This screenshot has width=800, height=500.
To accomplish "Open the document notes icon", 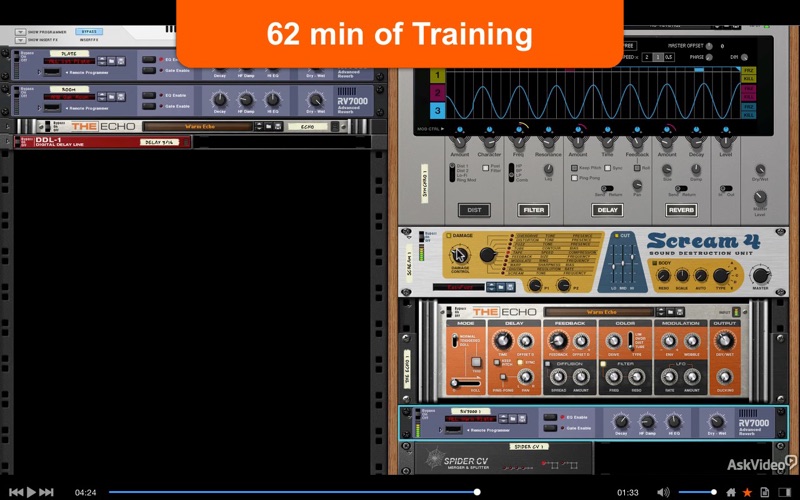I will click(764, 492).
